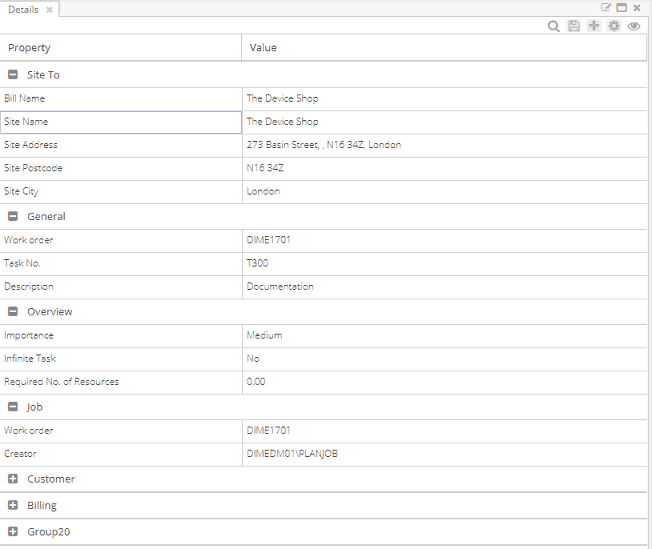The height and width of the screenshot is (549, 652).
Task: Expand the Billing group
Action: (13, 505)
